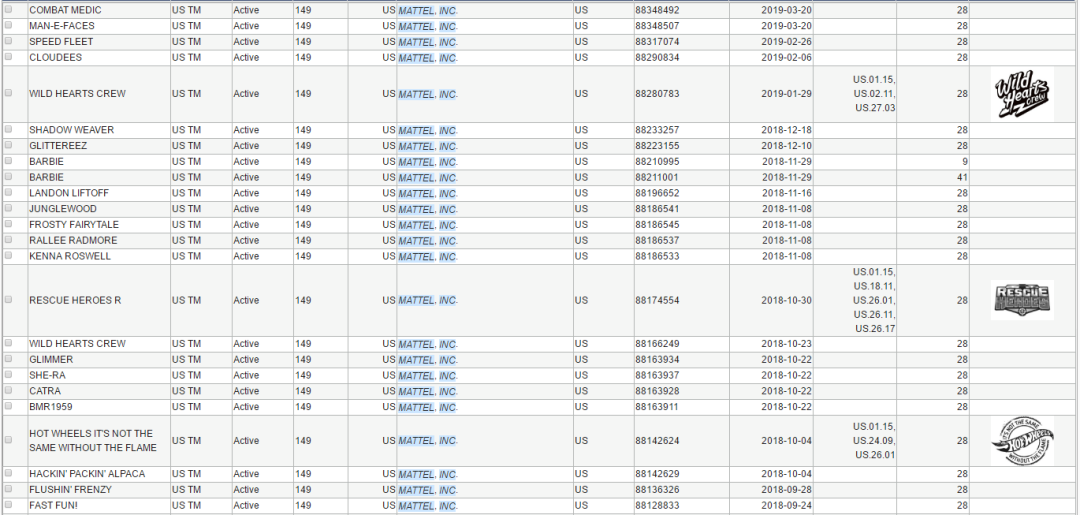Open the Hot Wheels flame logo thumbnail

[x=1022, y=441]
